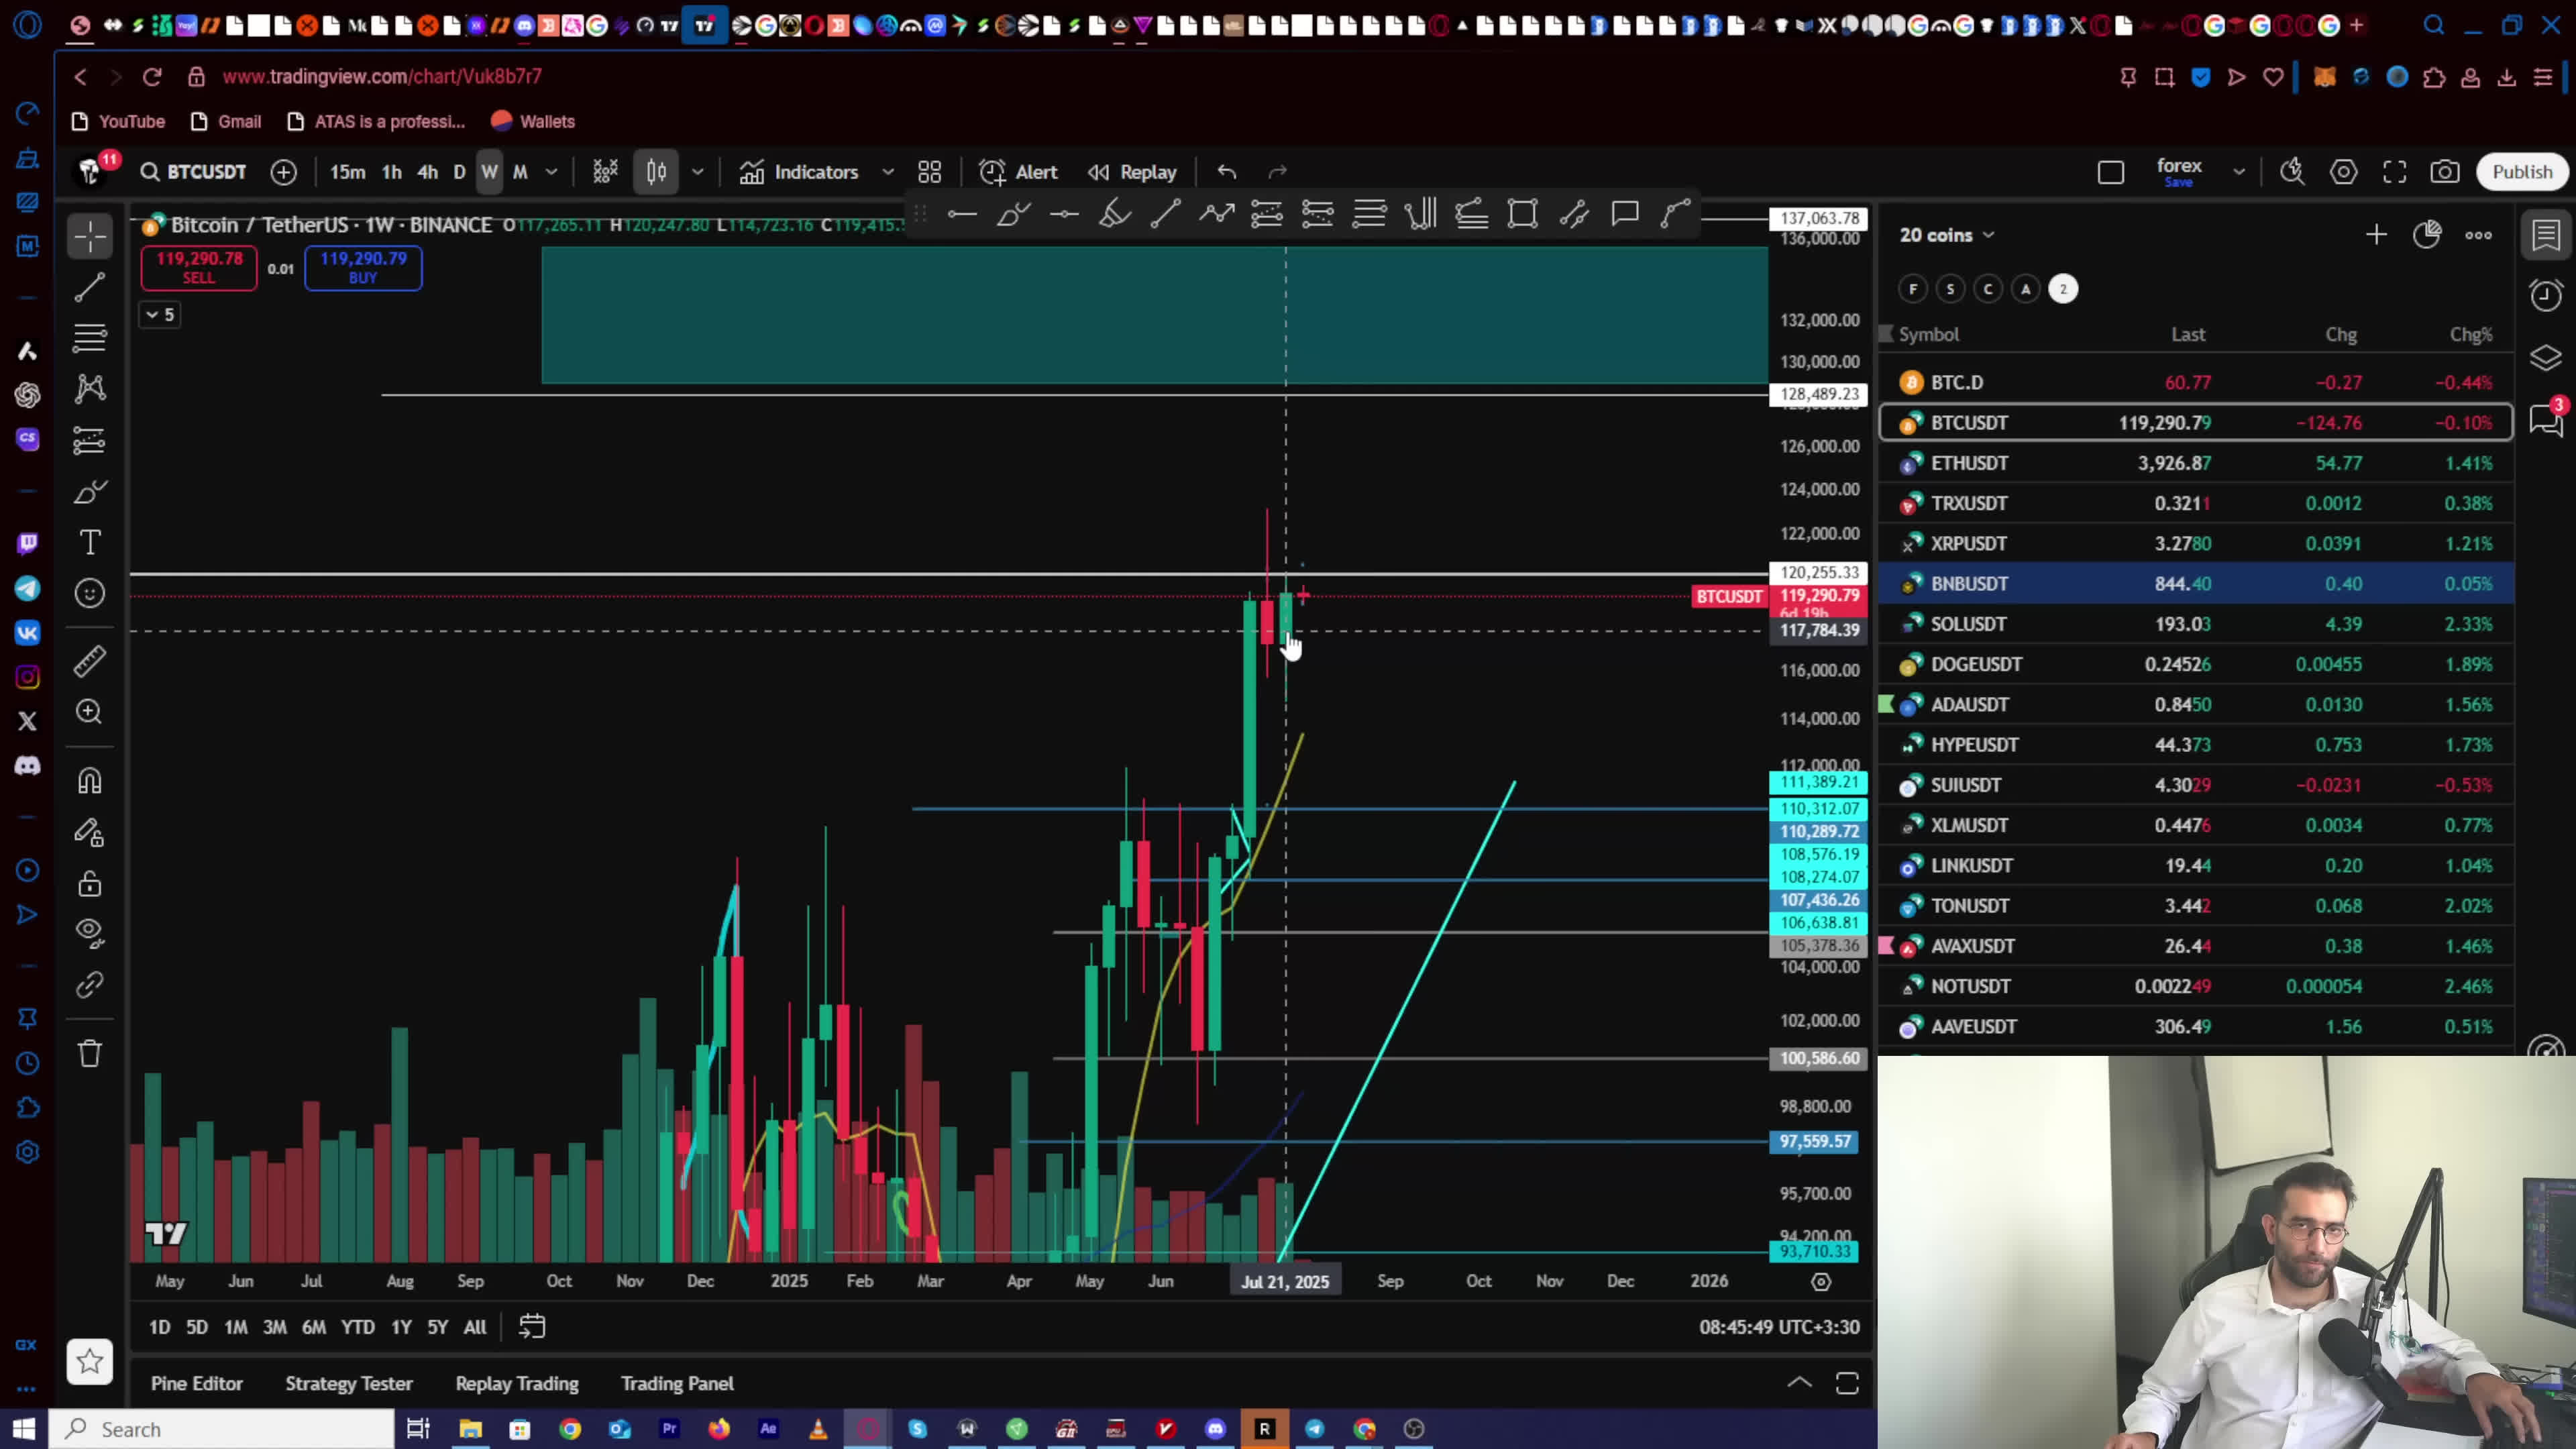Click the Publish button
Image resolution: width=2576 pixels, height=1449 pixels.
tap(2522, 172)
